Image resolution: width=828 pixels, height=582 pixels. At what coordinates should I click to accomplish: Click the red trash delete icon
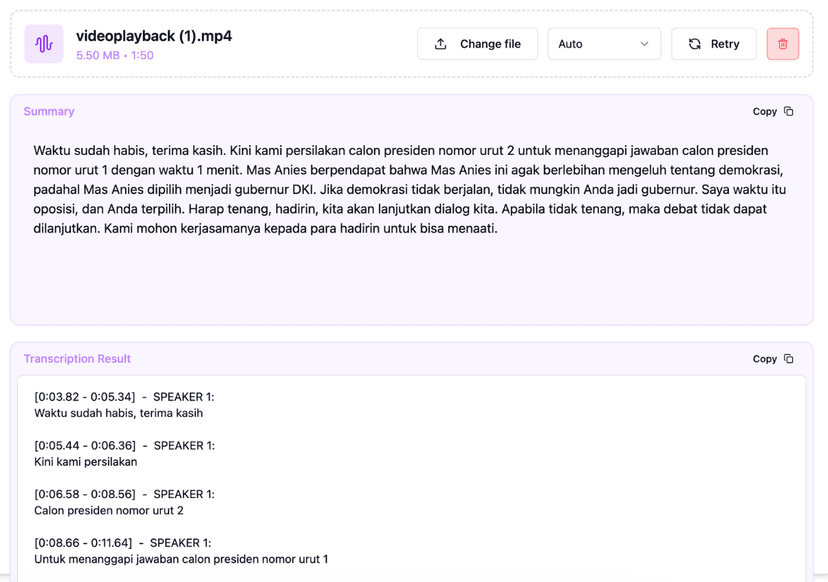(x=782, y=43)
